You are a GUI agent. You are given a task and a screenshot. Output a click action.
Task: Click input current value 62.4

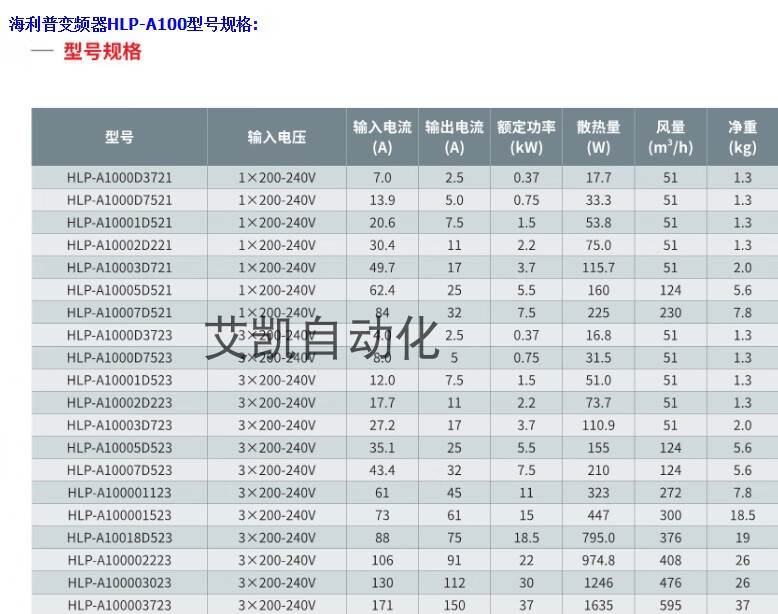[x=382, y=290]
